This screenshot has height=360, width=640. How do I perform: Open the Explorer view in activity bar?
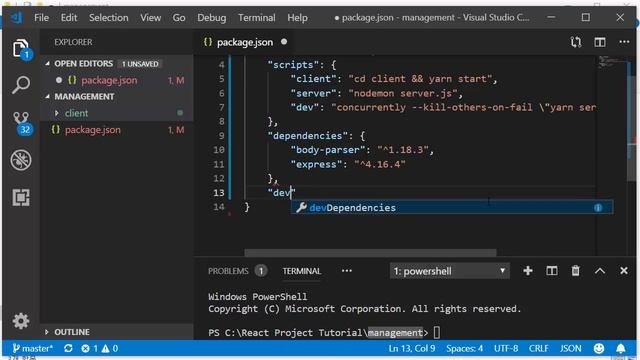[20, 49]
